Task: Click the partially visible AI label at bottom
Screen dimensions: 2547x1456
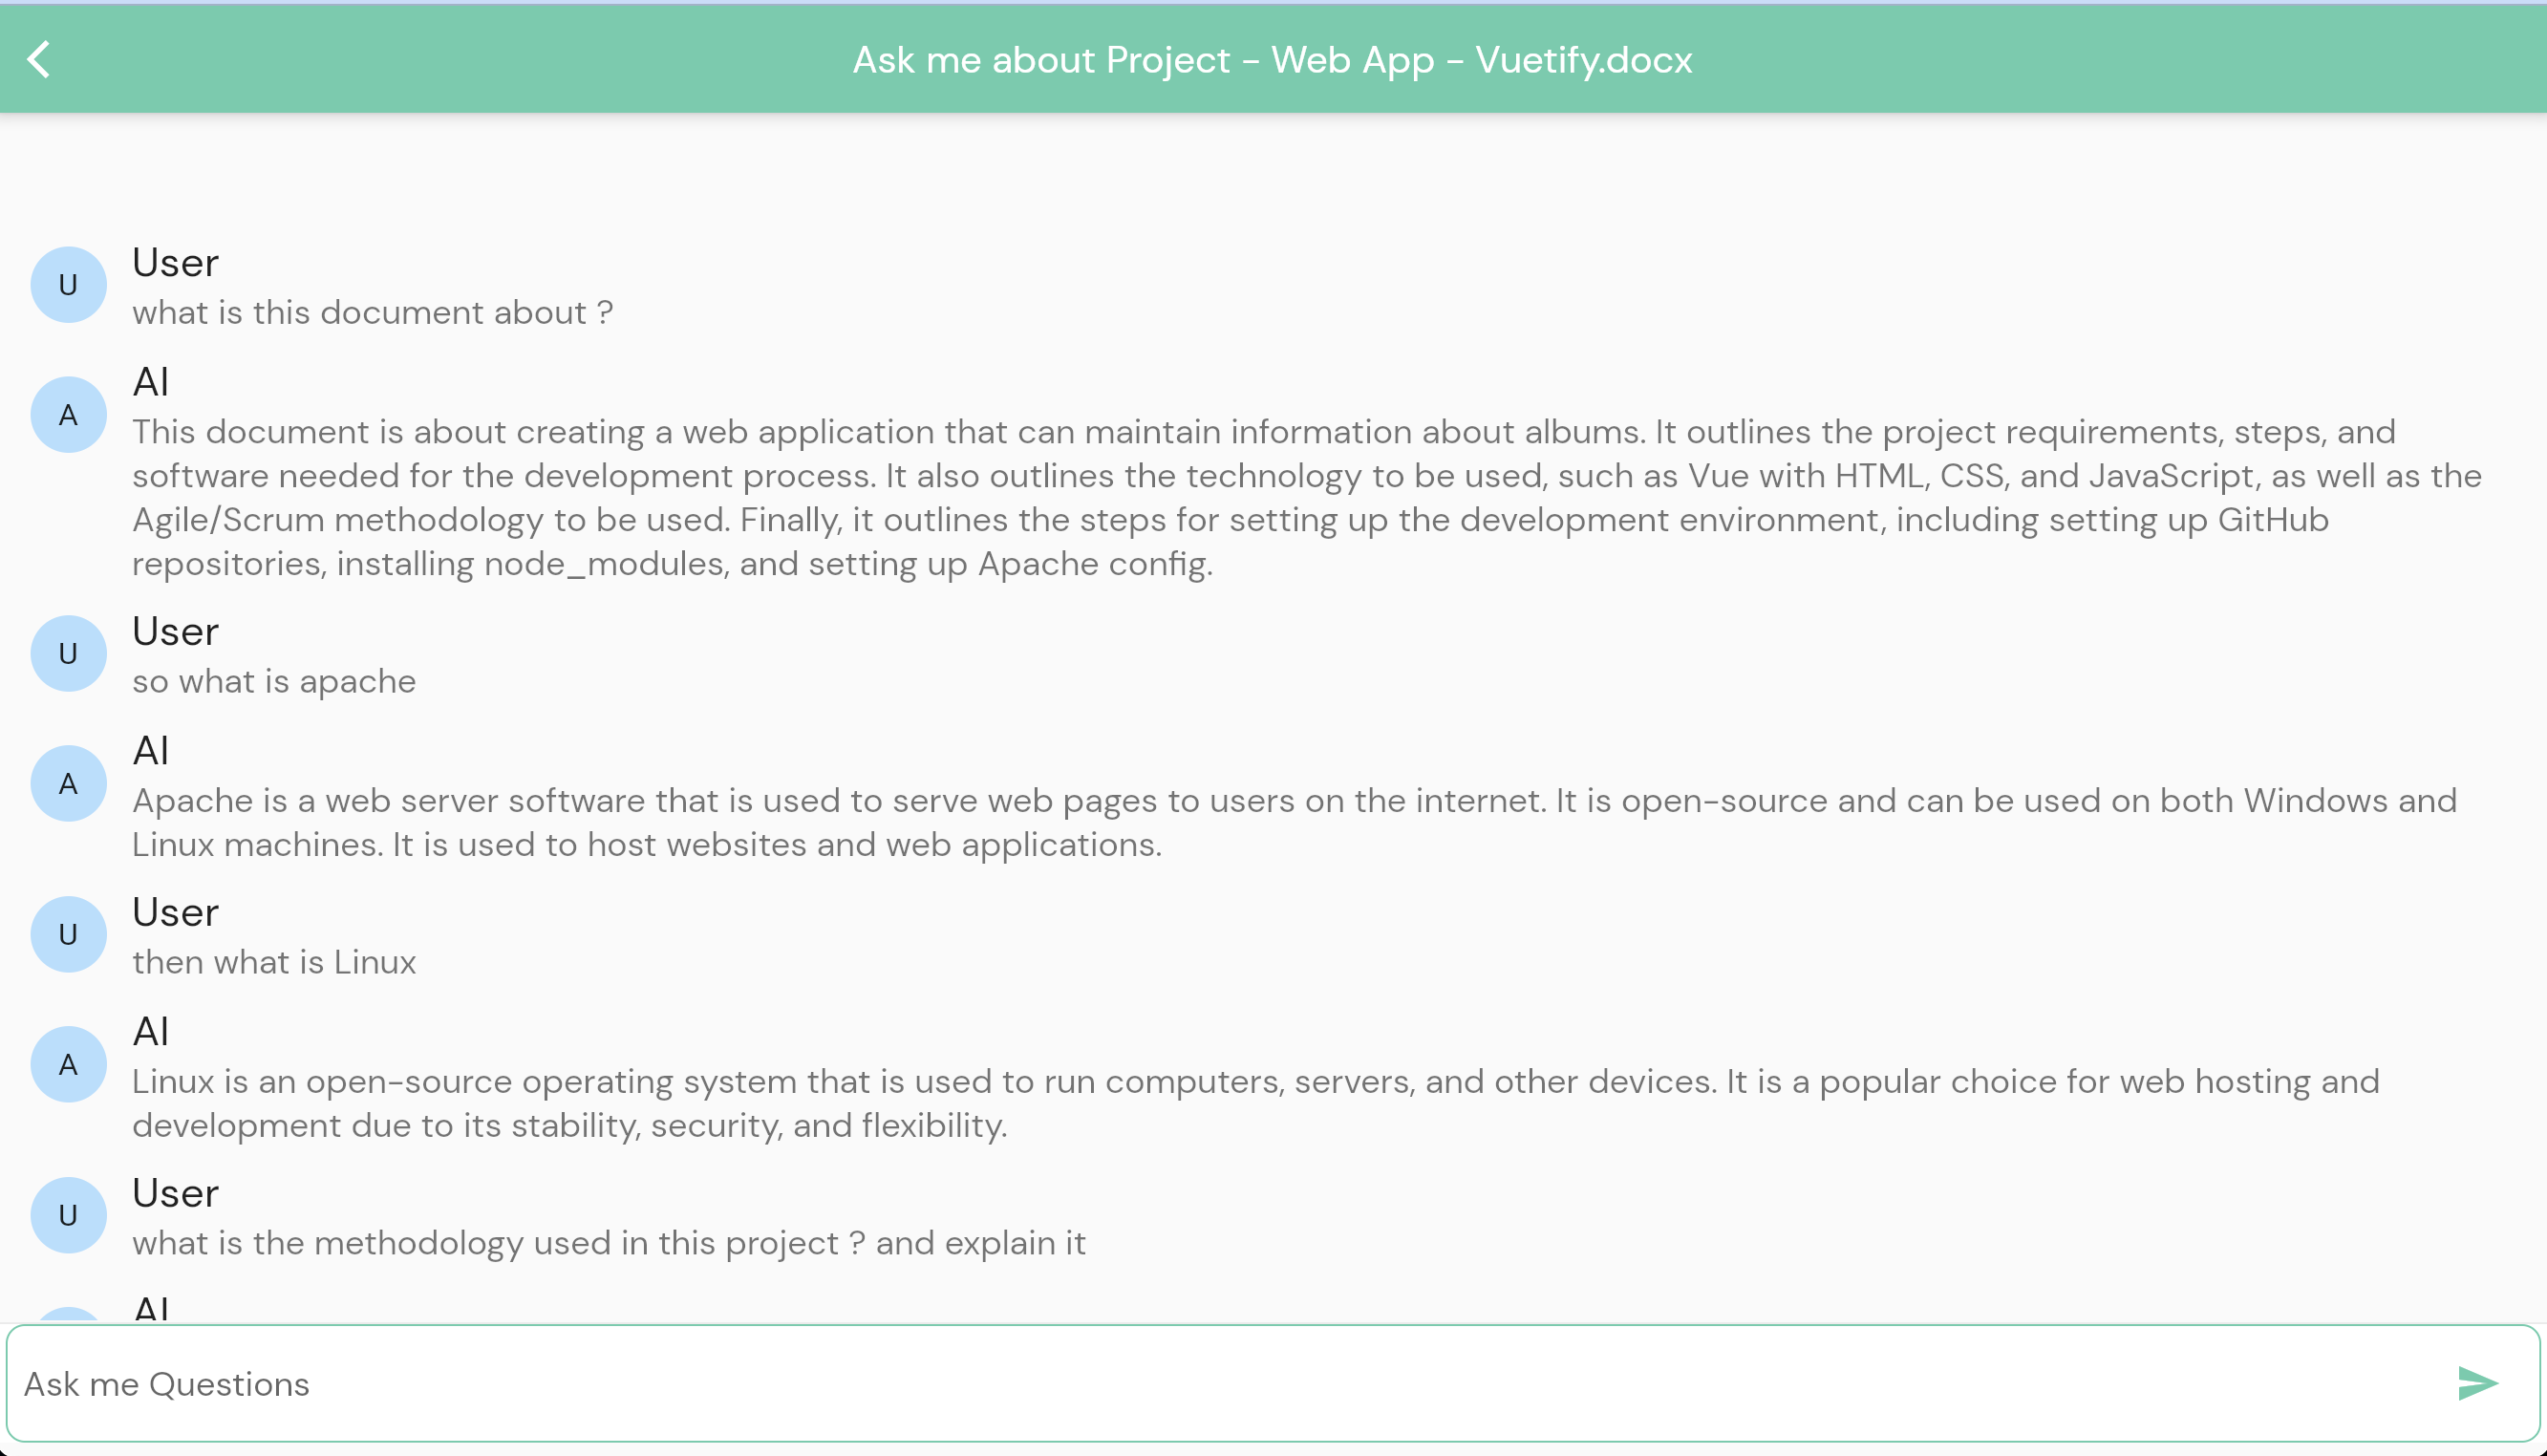Action: click(151, 1307)
